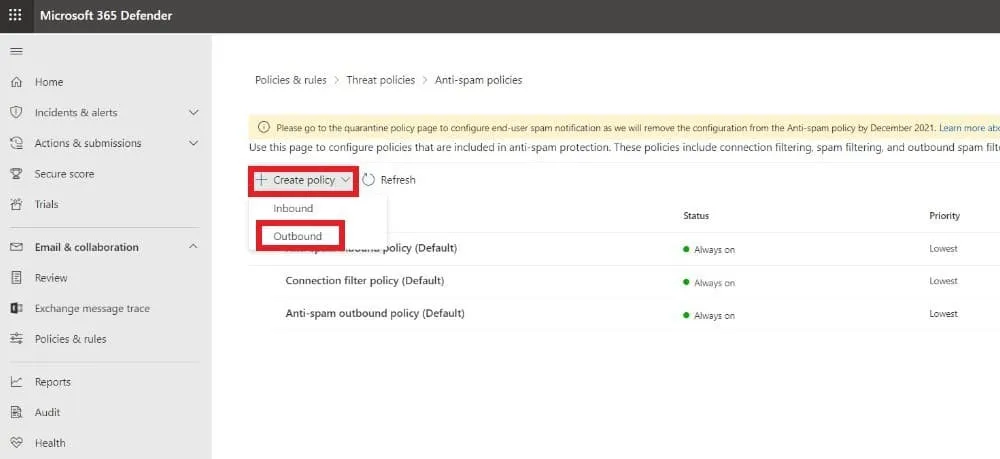Expand Actions & submissions chevron
The image size is (1000, 459).
(193, 143)
